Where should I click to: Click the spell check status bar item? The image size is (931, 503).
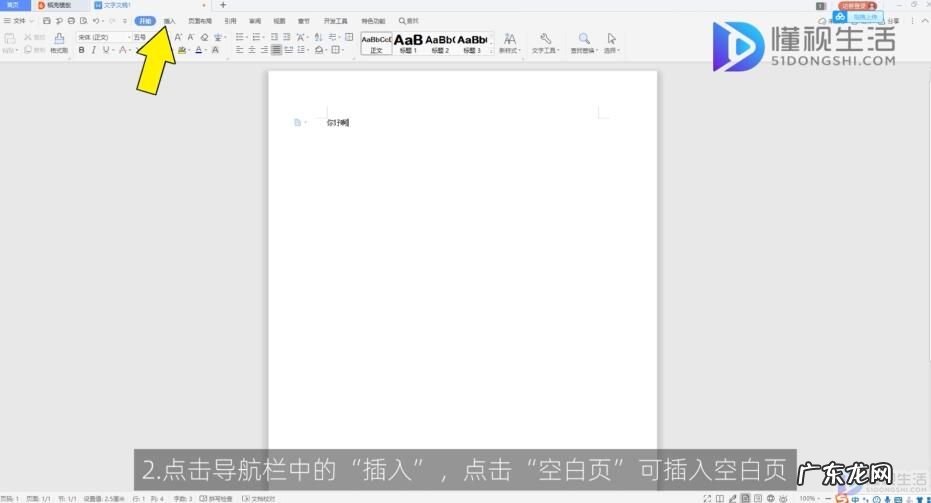[x=216, y=499]
